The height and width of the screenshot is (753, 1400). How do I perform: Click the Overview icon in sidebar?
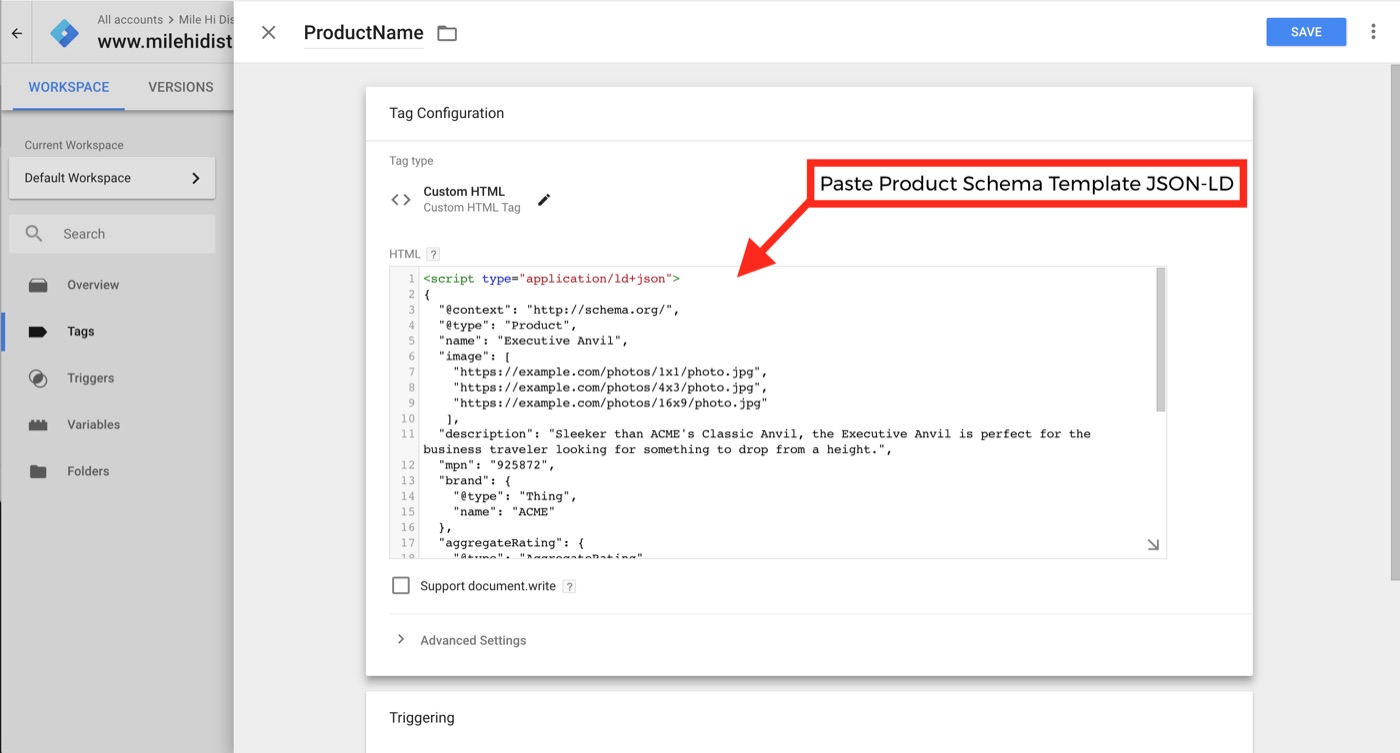(x=38, y=285)
